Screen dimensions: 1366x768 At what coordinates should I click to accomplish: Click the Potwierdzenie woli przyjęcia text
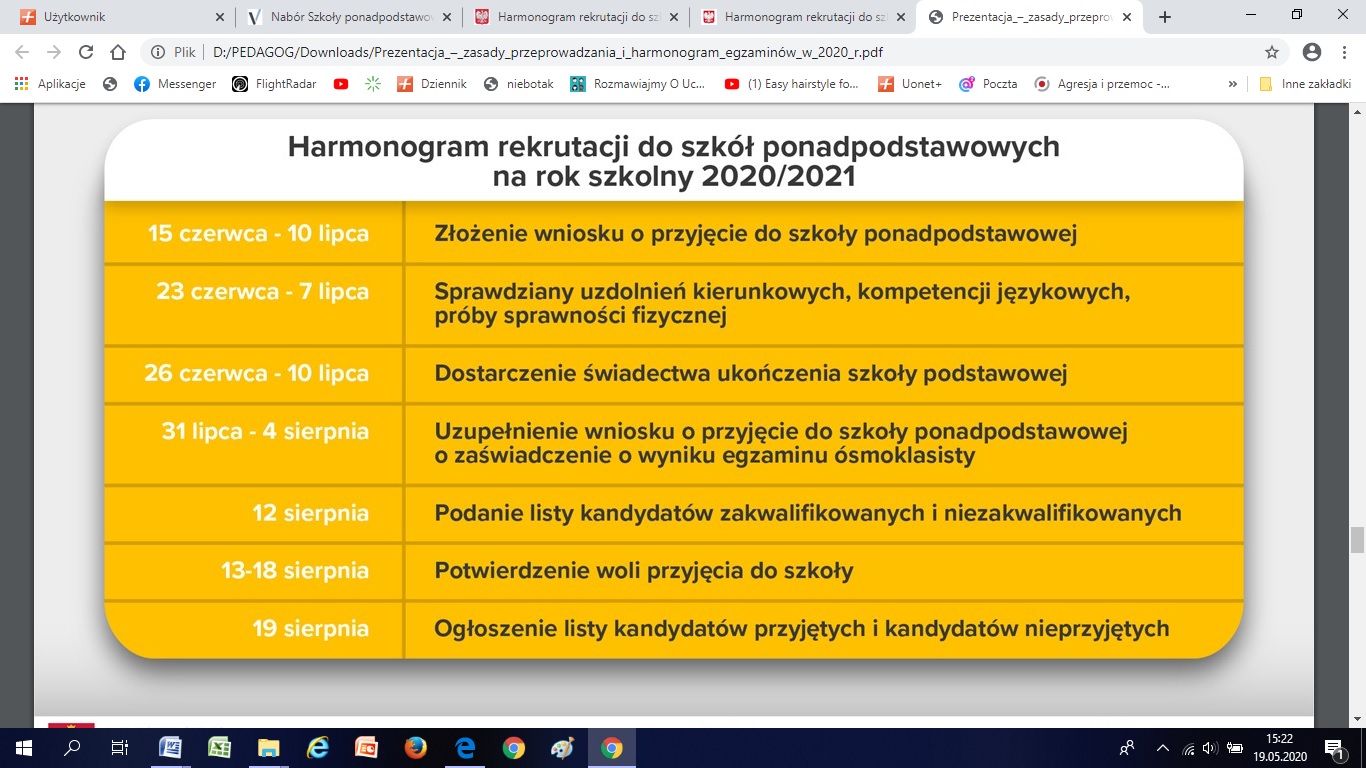[644, 572]
